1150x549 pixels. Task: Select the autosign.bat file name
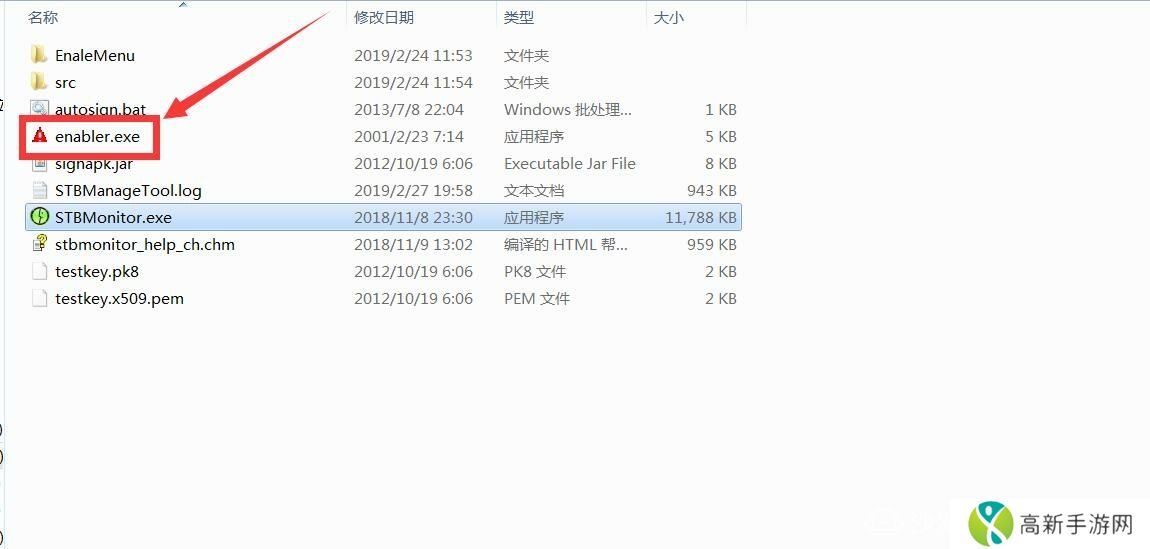coord(100,109)
